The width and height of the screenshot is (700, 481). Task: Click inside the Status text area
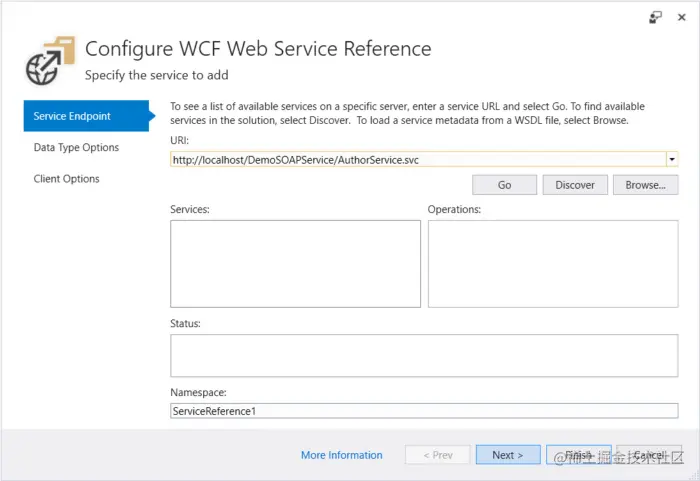coord(424,356)
